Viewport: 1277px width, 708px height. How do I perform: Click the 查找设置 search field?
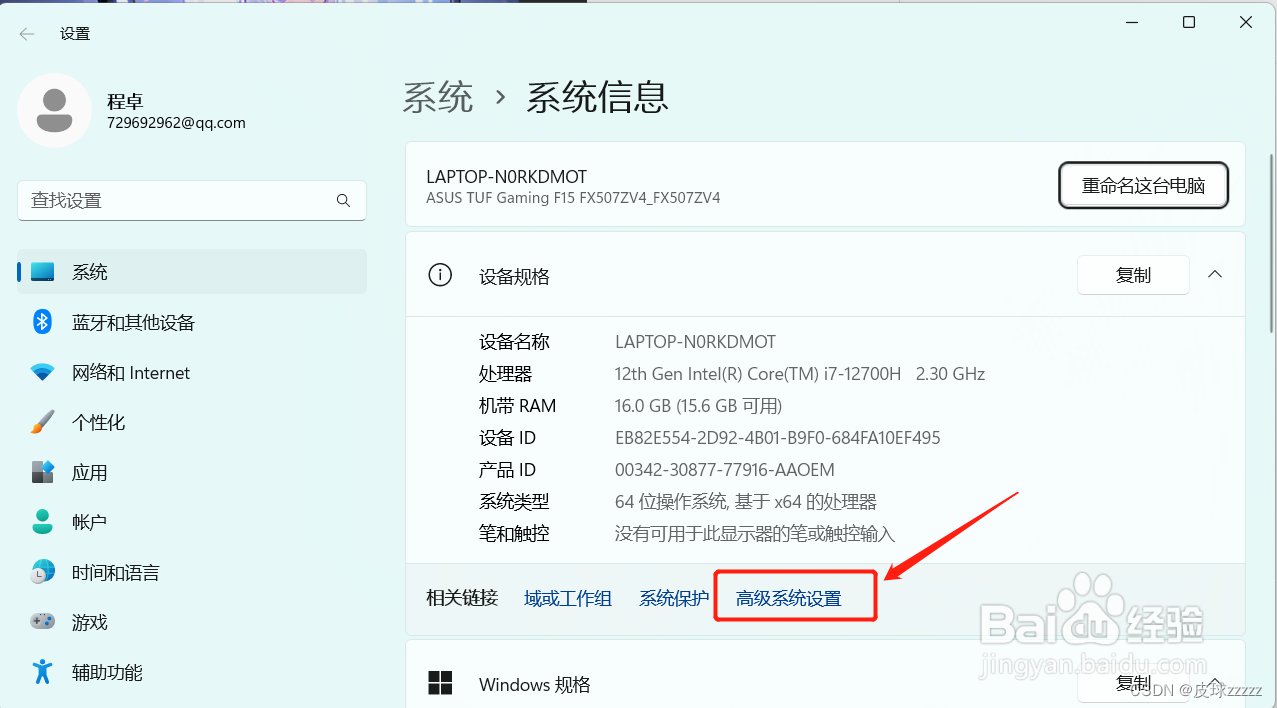(192, 201)
